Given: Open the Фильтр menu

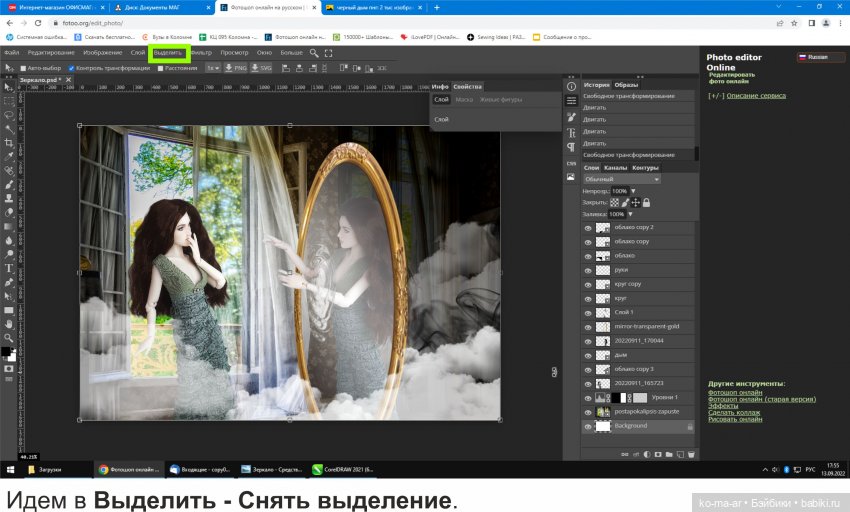Looking at the screenshot, I should (x=201, y=53).
